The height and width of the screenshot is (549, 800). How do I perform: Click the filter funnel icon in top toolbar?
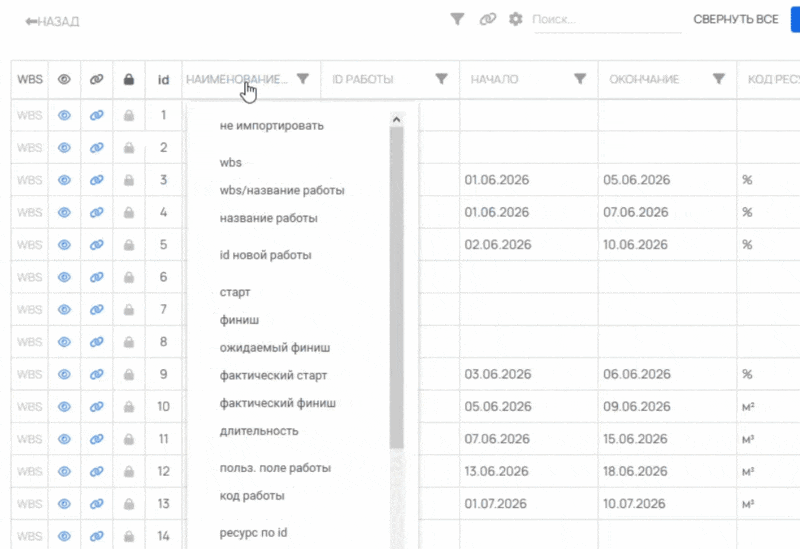(x=457, y=19)
